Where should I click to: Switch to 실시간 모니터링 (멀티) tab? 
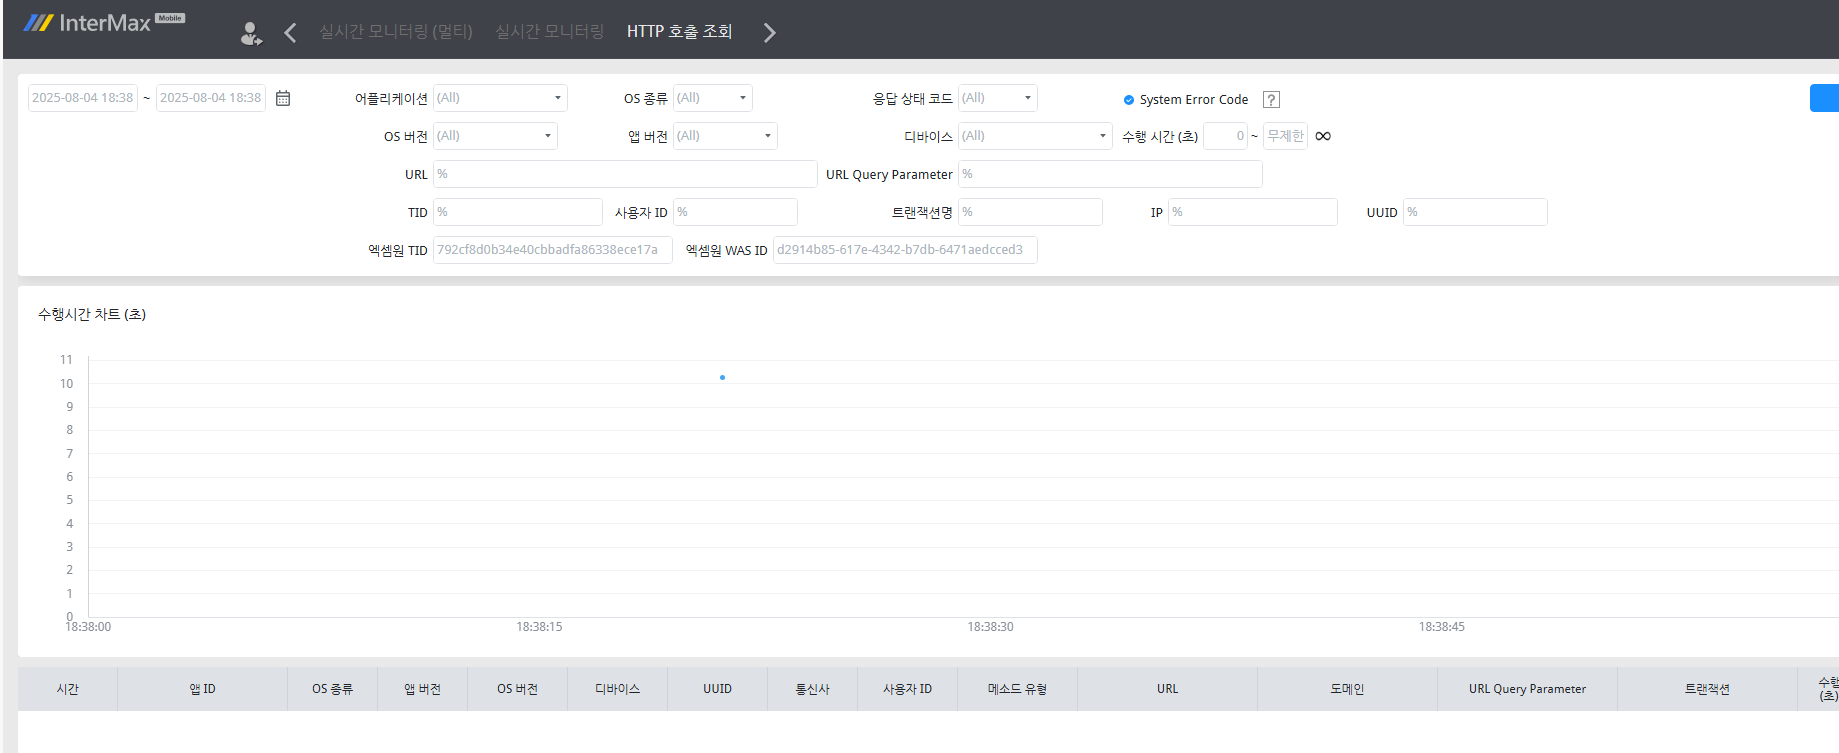pyautogui.click(x=395, y=32)
